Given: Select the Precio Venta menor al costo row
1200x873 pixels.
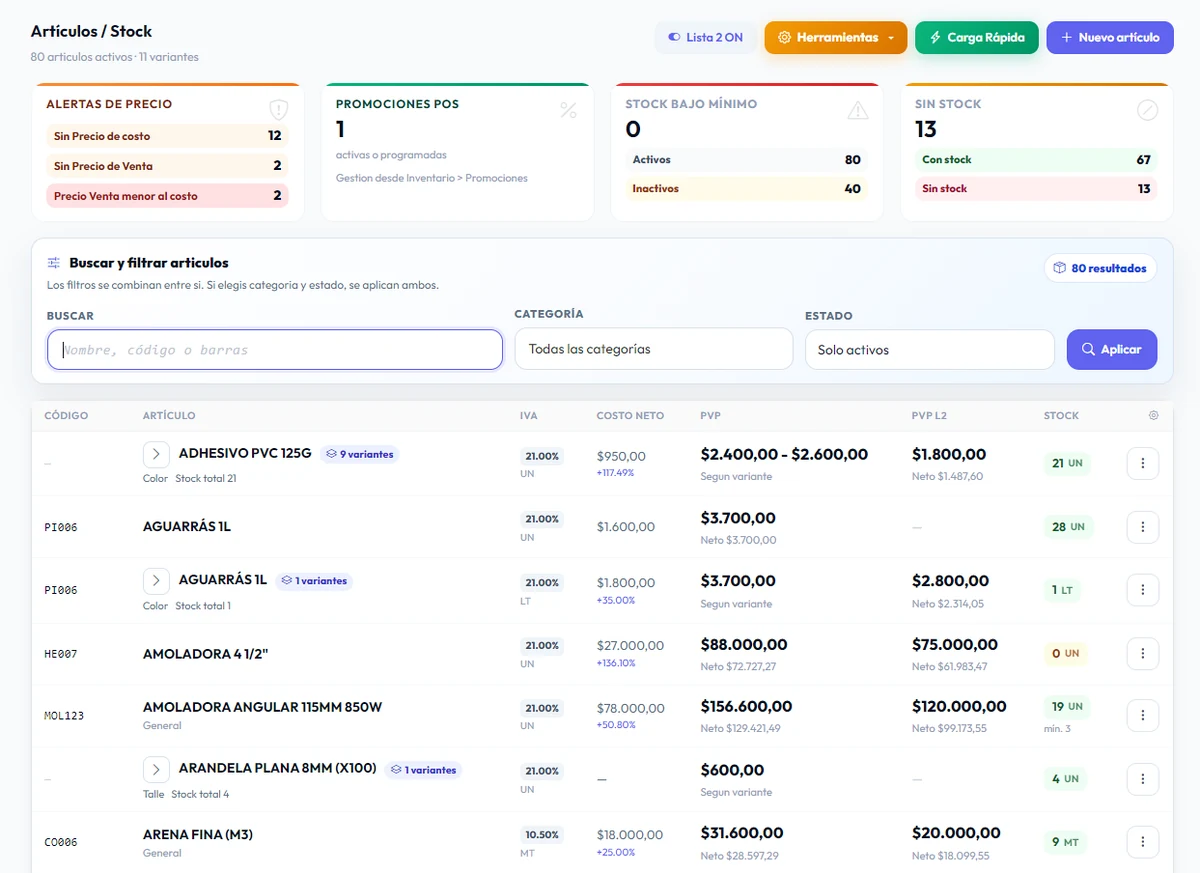Looking at the screenshot, I should (167, 196).
